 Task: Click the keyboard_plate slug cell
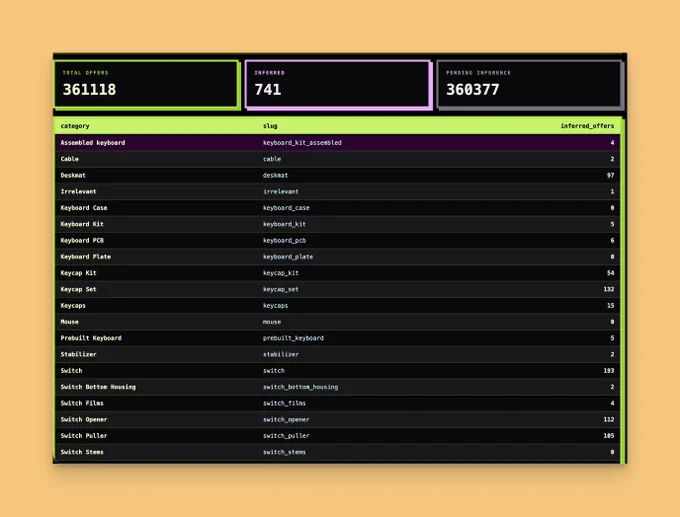(288, 257)
